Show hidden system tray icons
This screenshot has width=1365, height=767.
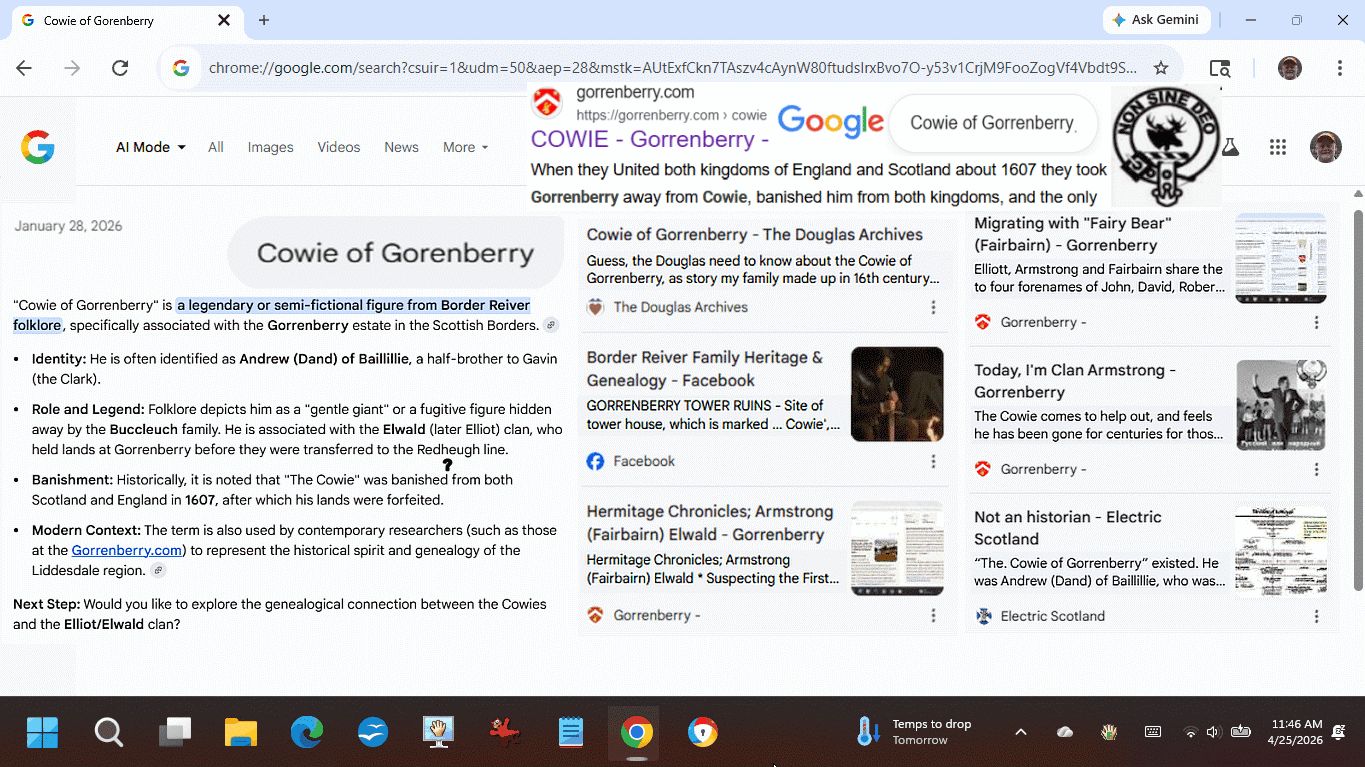pos(1020,732)
